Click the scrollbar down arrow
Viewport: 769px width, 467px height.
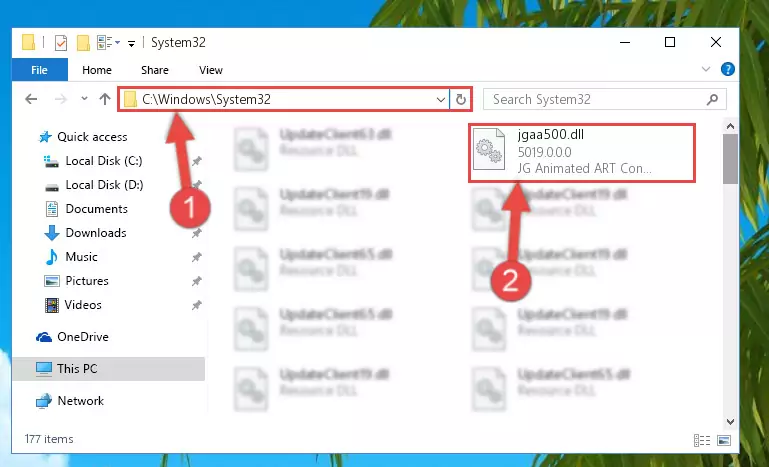(x=730, y=421)
